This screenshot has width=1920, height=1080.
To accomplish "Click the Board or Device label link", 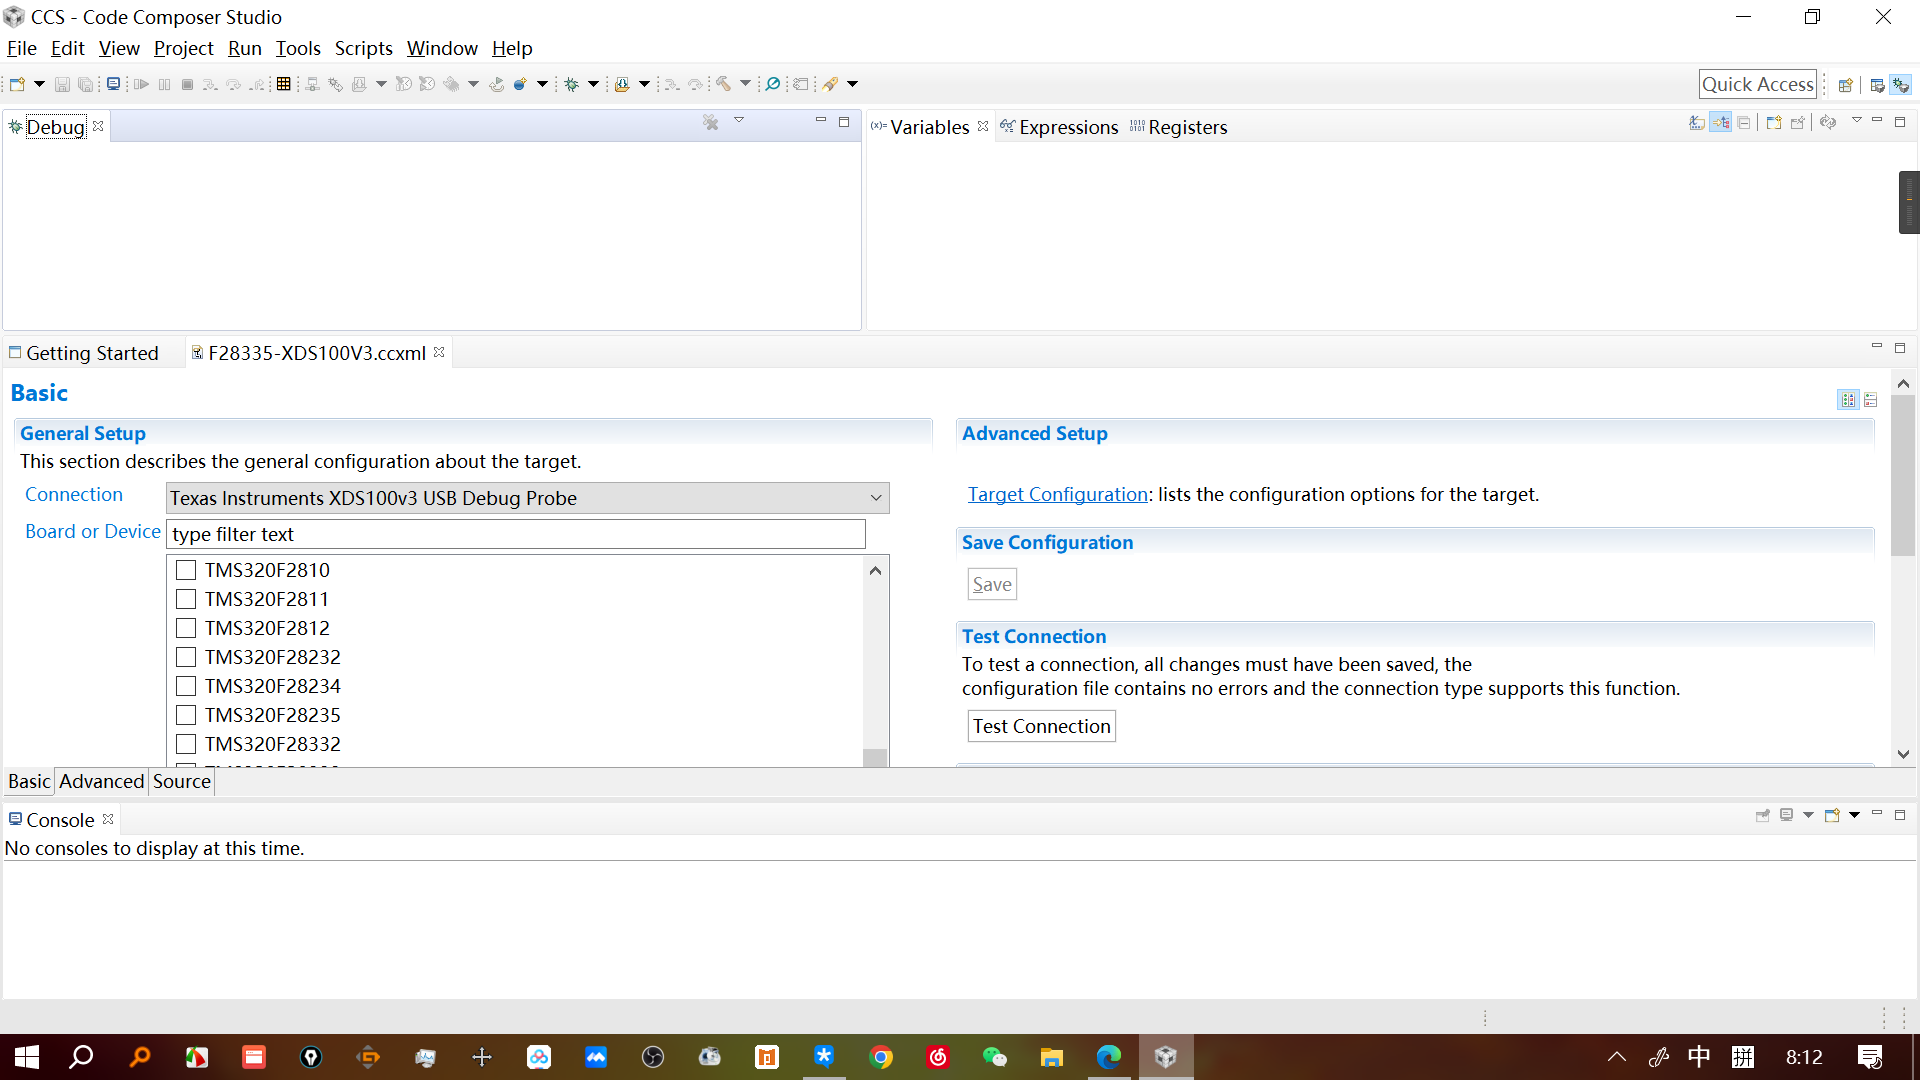I will [x=92, y=531].
